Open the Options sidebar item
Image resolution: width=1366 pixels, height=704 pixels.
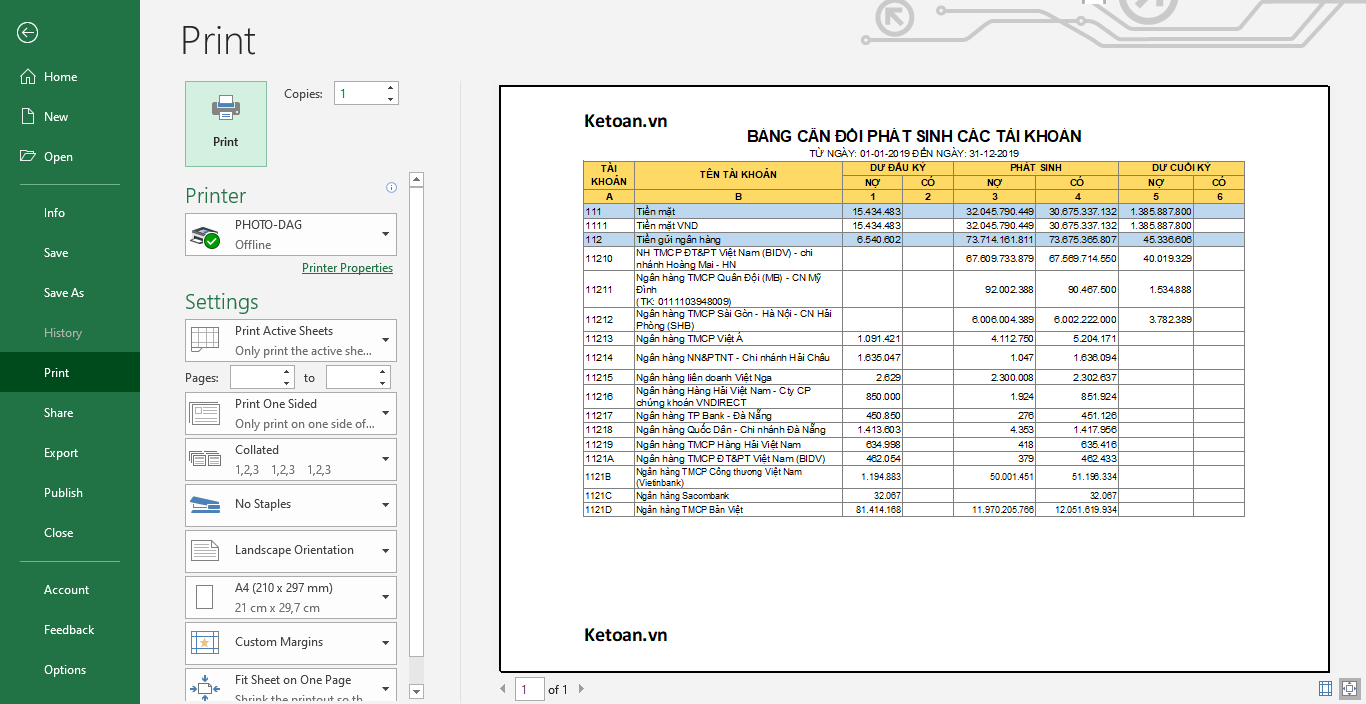[65, 670]
